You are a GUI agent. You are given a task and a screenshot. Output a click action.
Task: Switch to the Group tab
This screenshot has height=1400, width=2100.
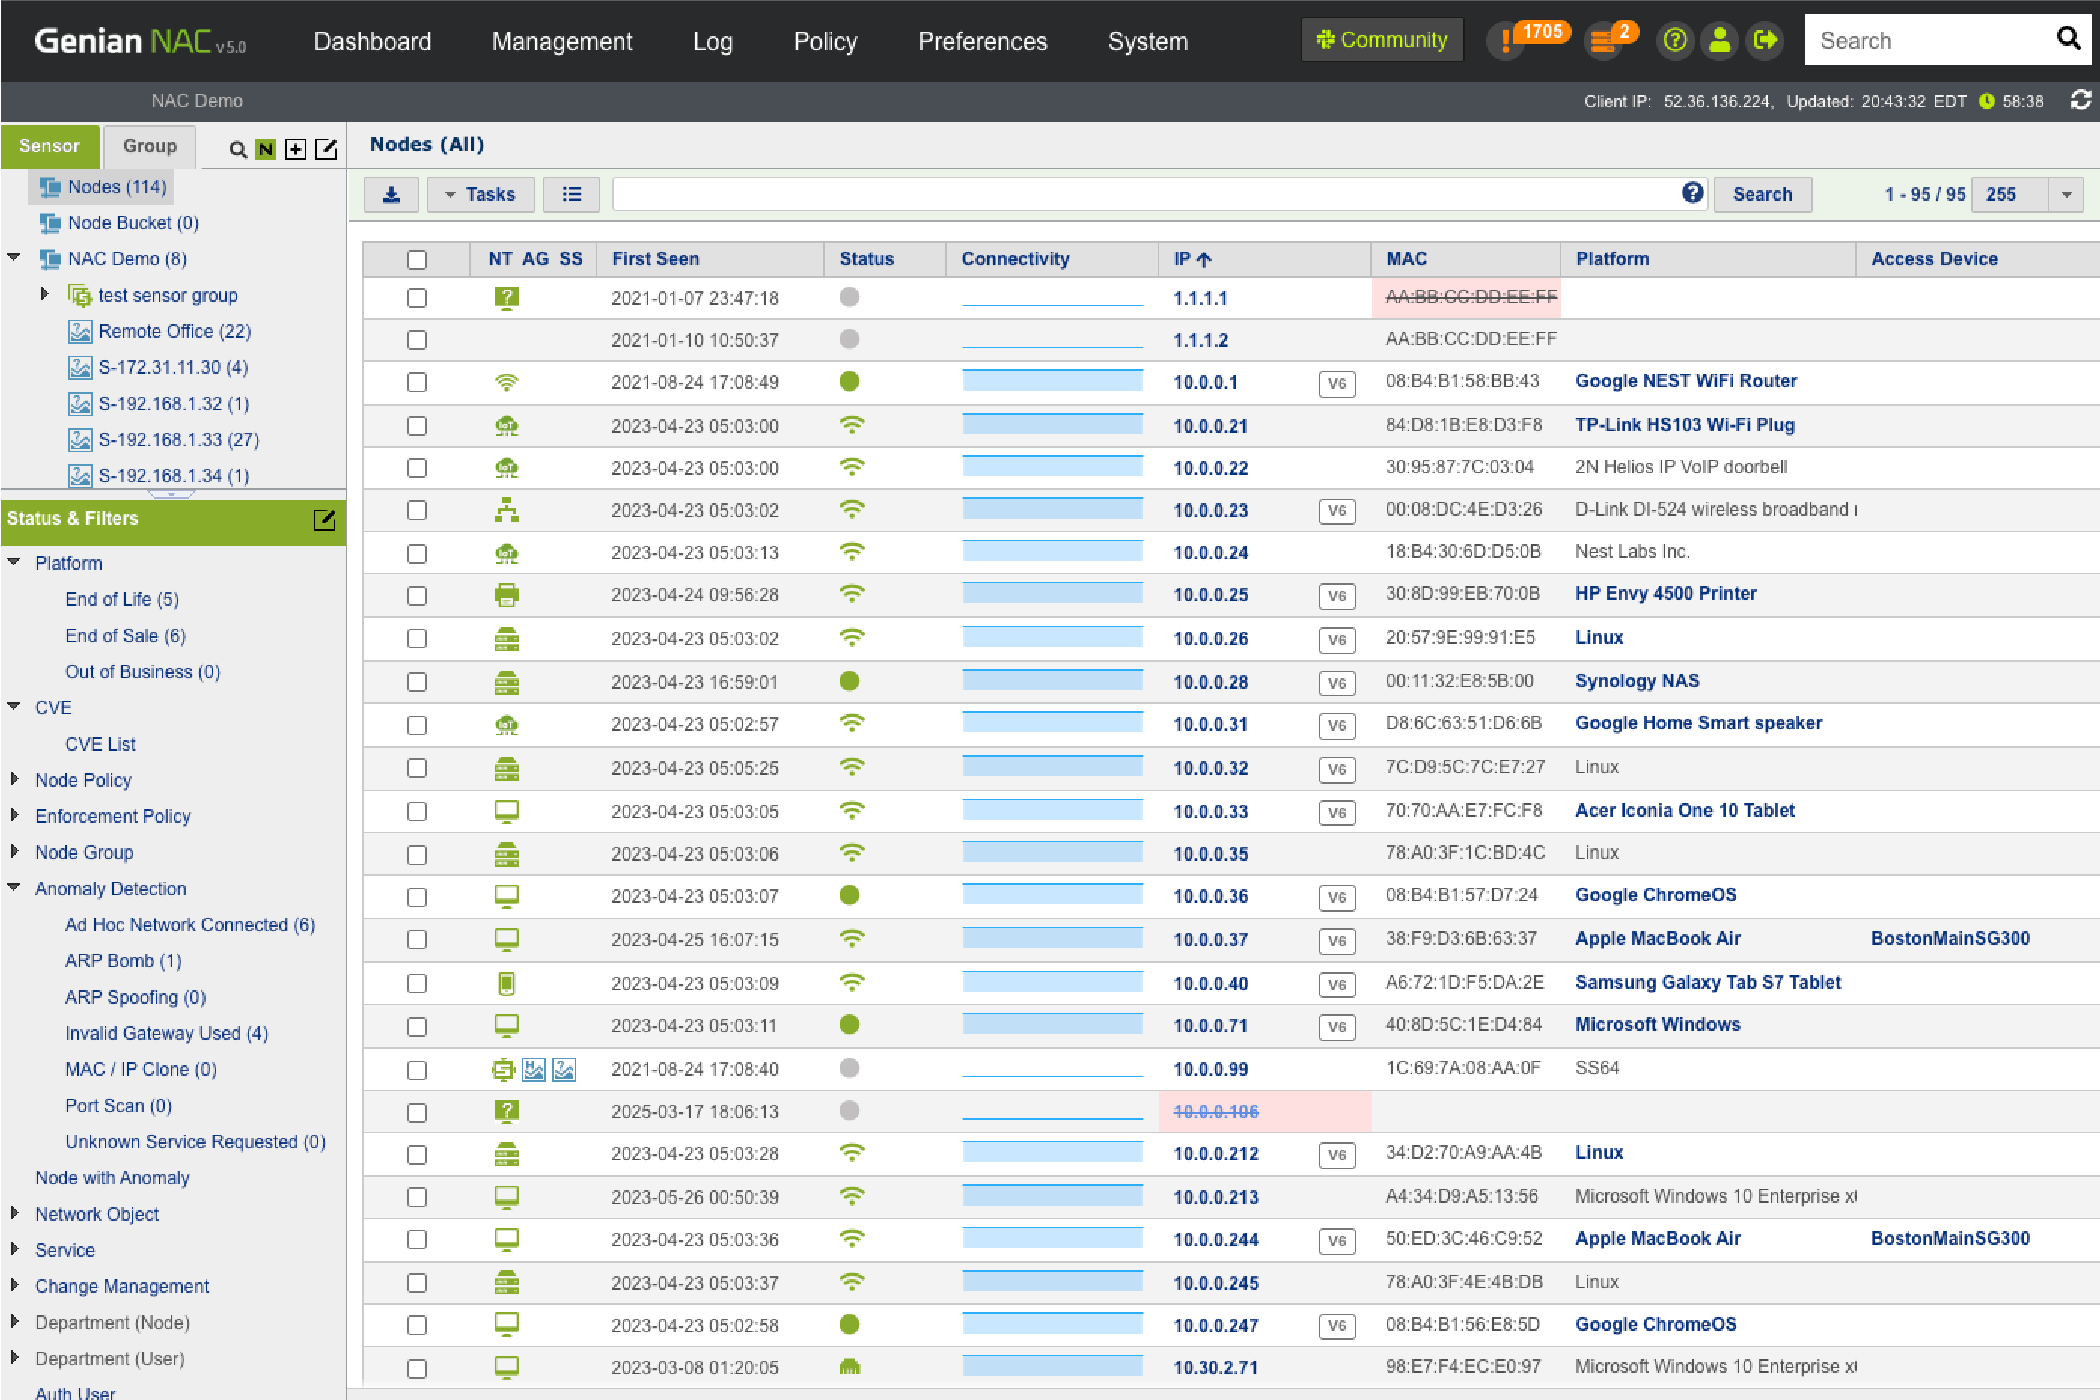point(149,146)
